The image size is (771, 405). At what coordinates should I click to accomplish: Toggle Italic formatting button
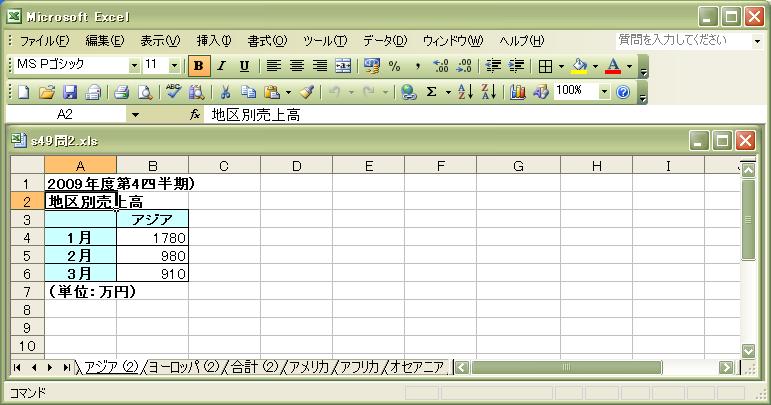pos(222,66)
